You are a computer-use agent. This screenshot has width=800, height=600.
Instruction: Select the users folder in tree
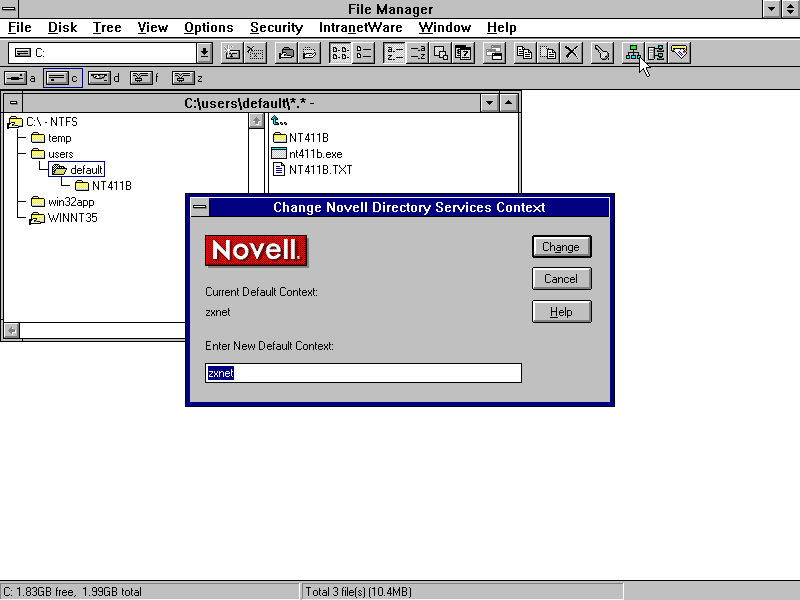(52, 154)
